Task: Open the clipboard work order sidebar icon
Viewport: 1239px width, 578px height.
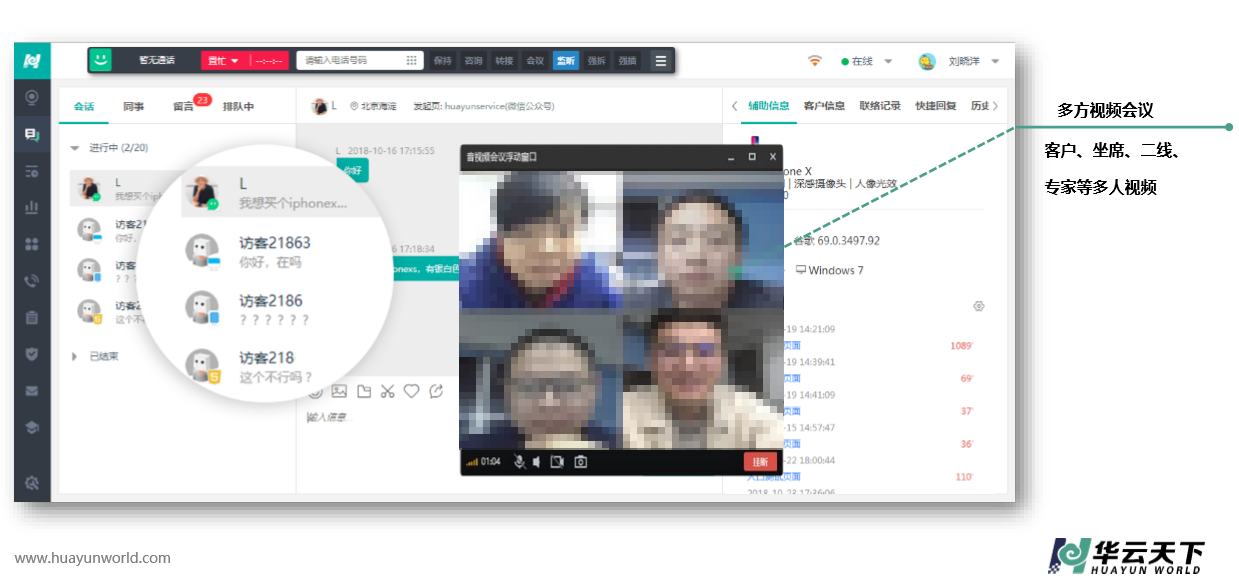Action: [x=32, y=317]
